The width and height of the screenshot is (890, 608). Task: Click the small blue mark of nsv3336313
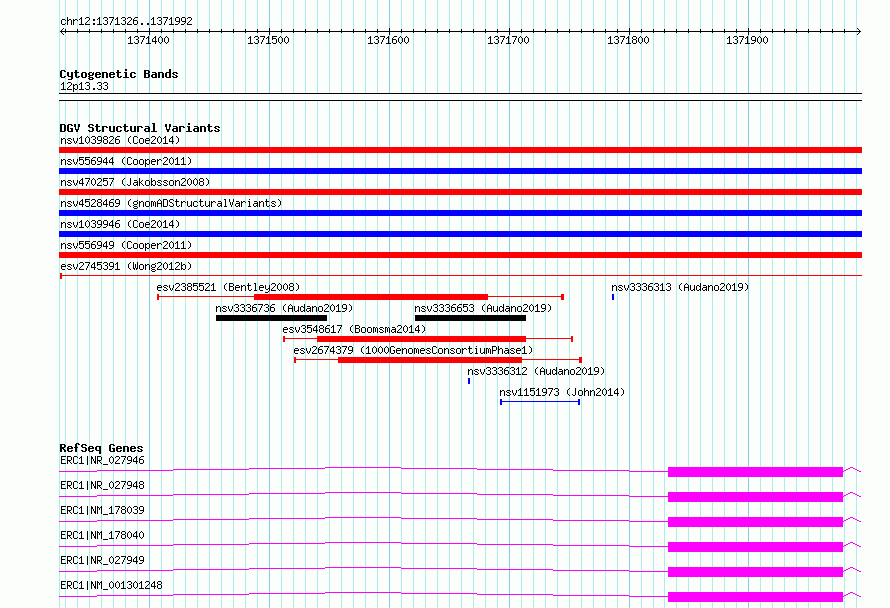tap(613, 297)
